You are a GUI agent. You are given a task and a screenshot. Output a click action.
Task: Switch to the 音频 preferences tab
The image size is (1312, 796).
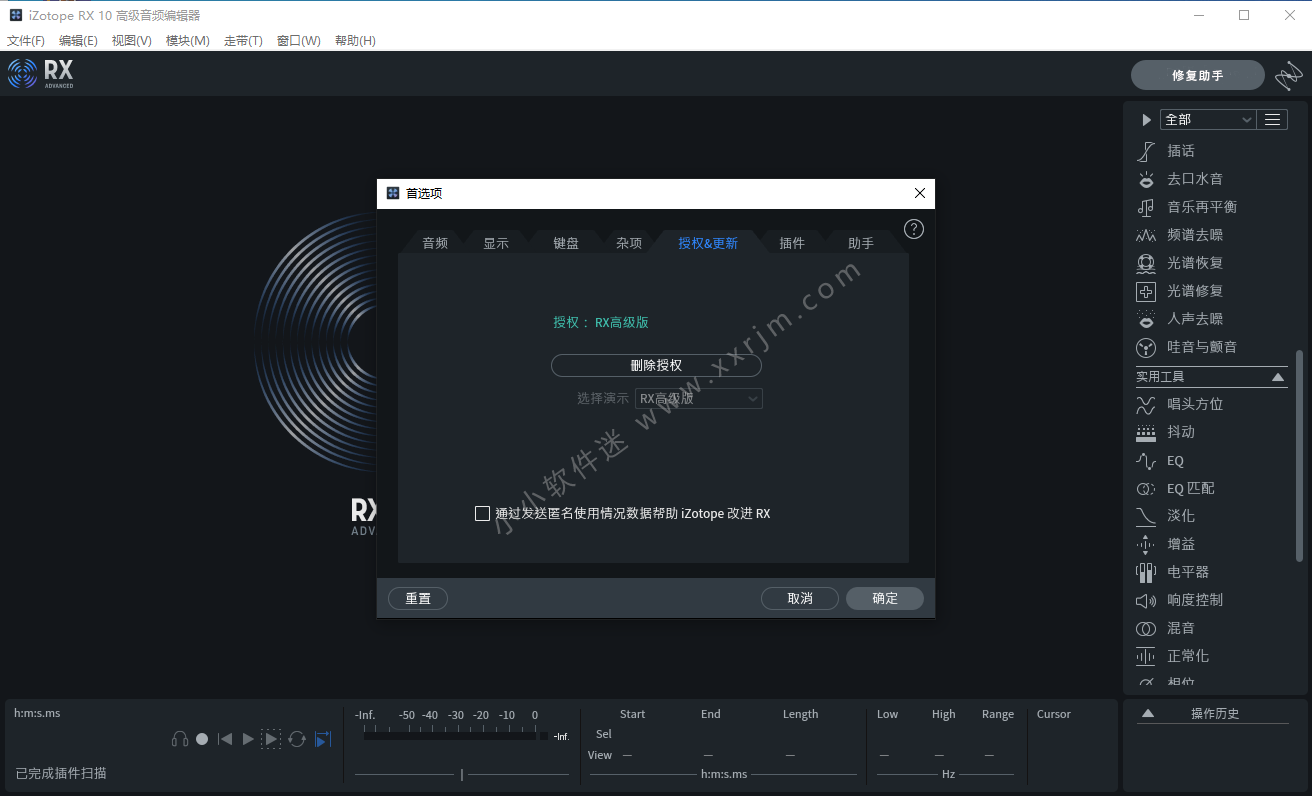pos(435,243)
